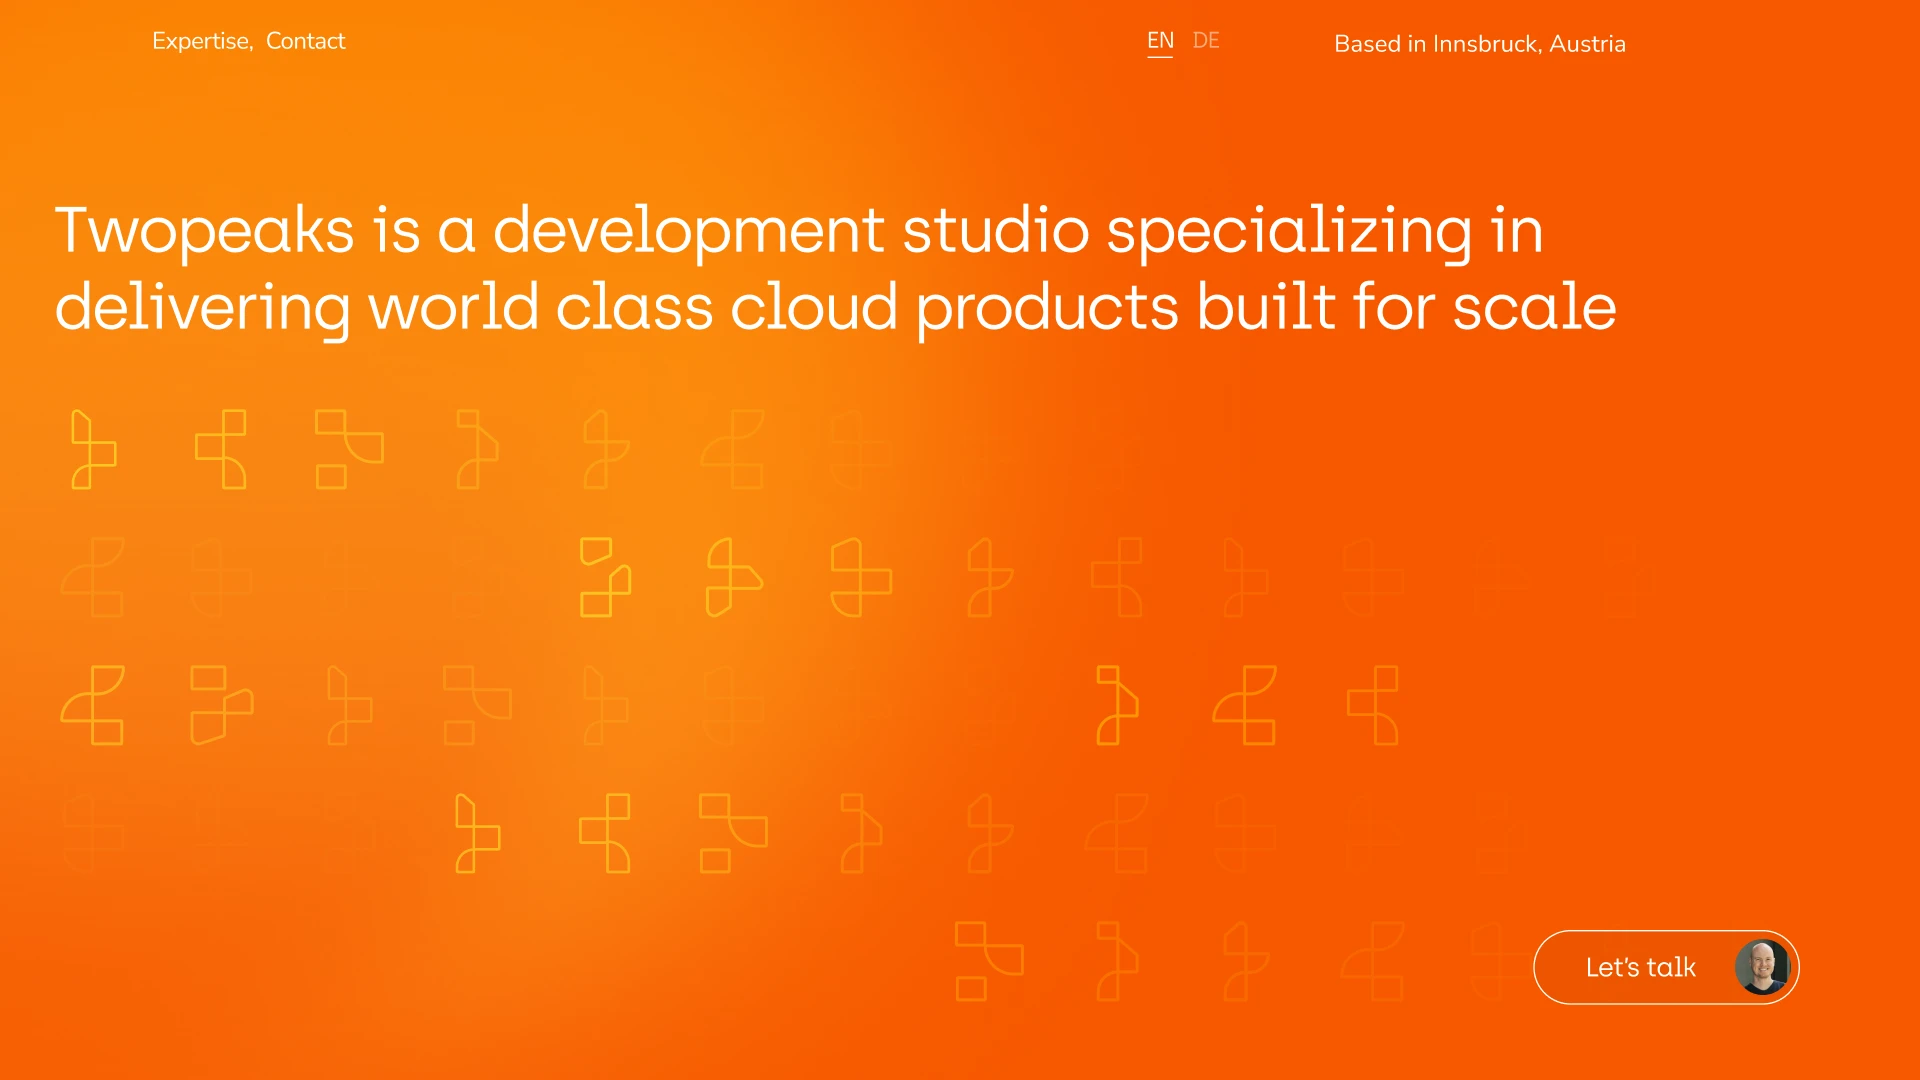Click the first glyph icon in top row
Screen dimensions: 1920x1080
pos(93,449)
